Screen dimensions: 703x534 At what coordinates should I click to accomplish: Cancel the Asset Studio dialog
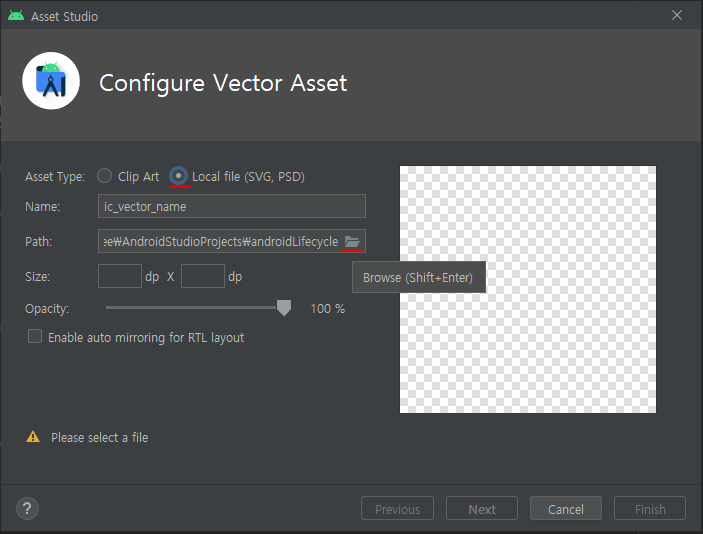tap(566, 508)
